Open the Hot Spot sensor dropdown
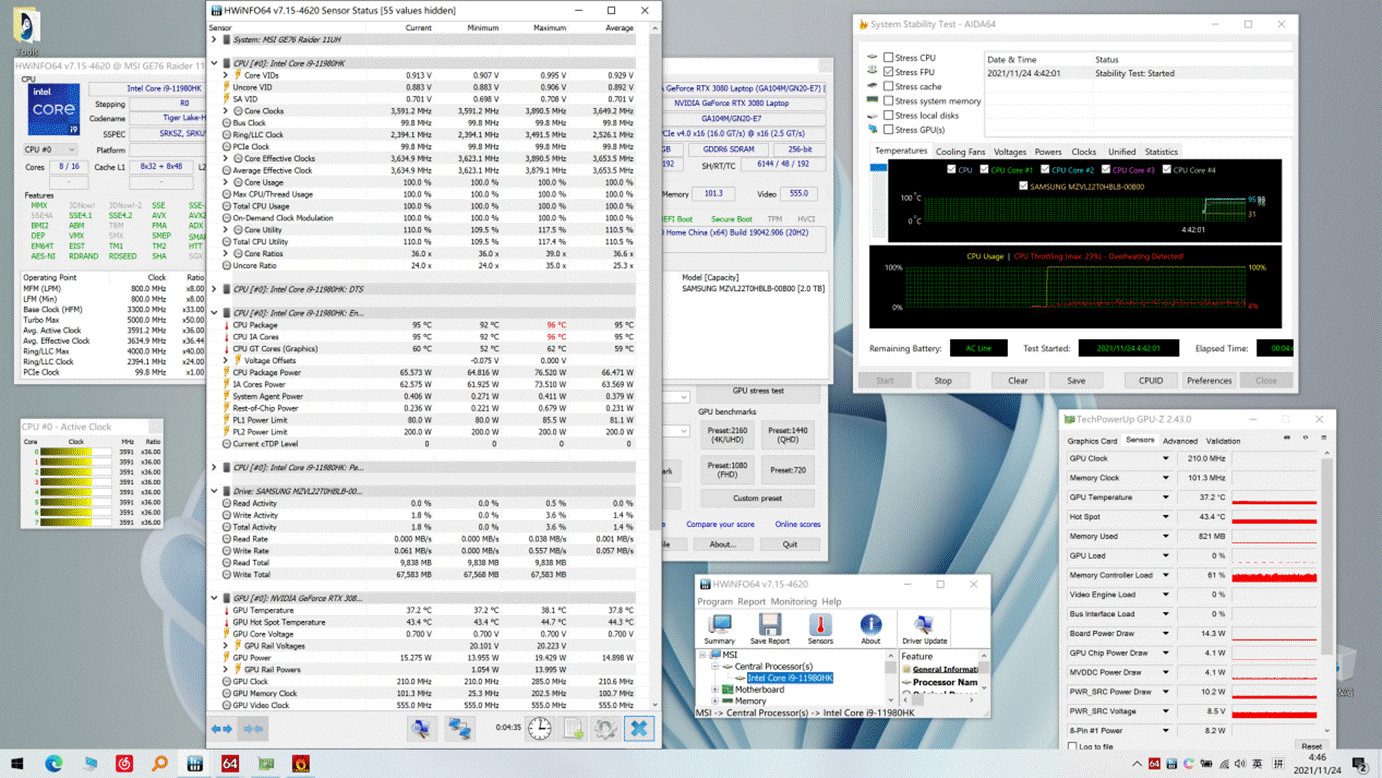The height and width of the screenshot is (778, 1382). [x=1165, y=517]
